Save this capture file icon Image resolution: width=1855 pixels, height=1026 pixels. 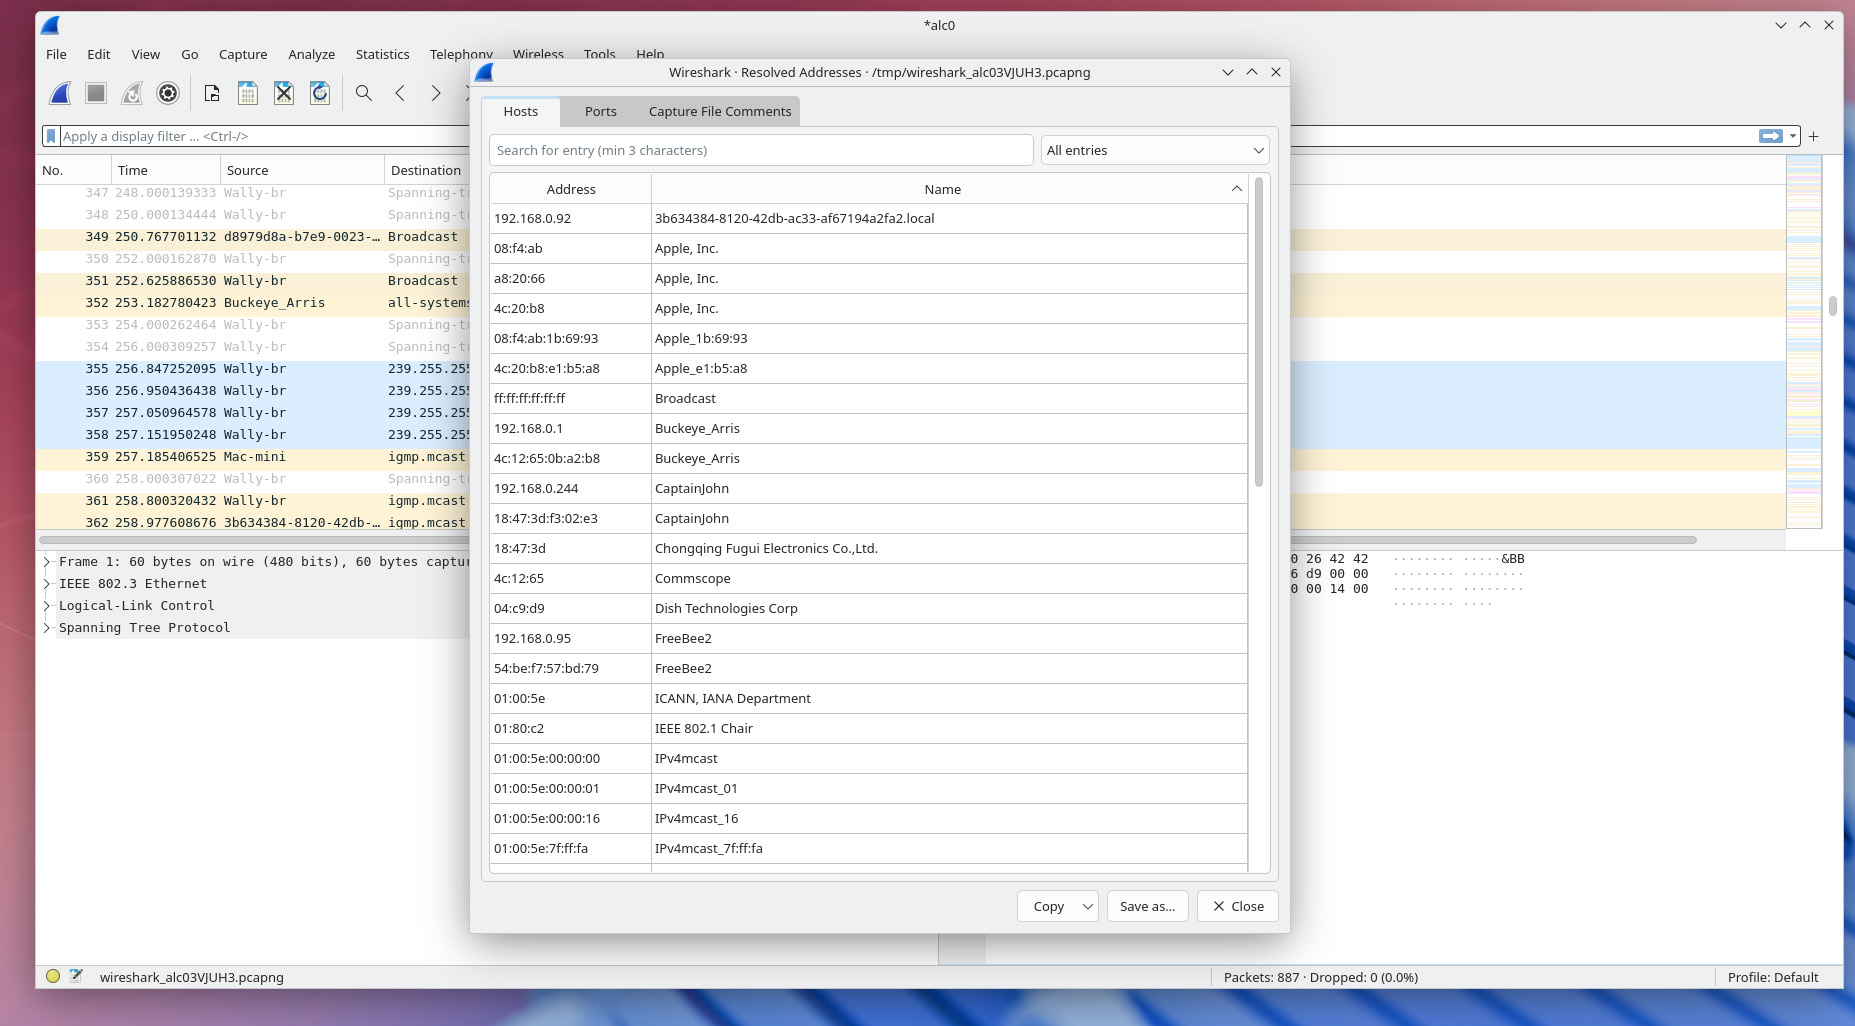coord(248,93)
